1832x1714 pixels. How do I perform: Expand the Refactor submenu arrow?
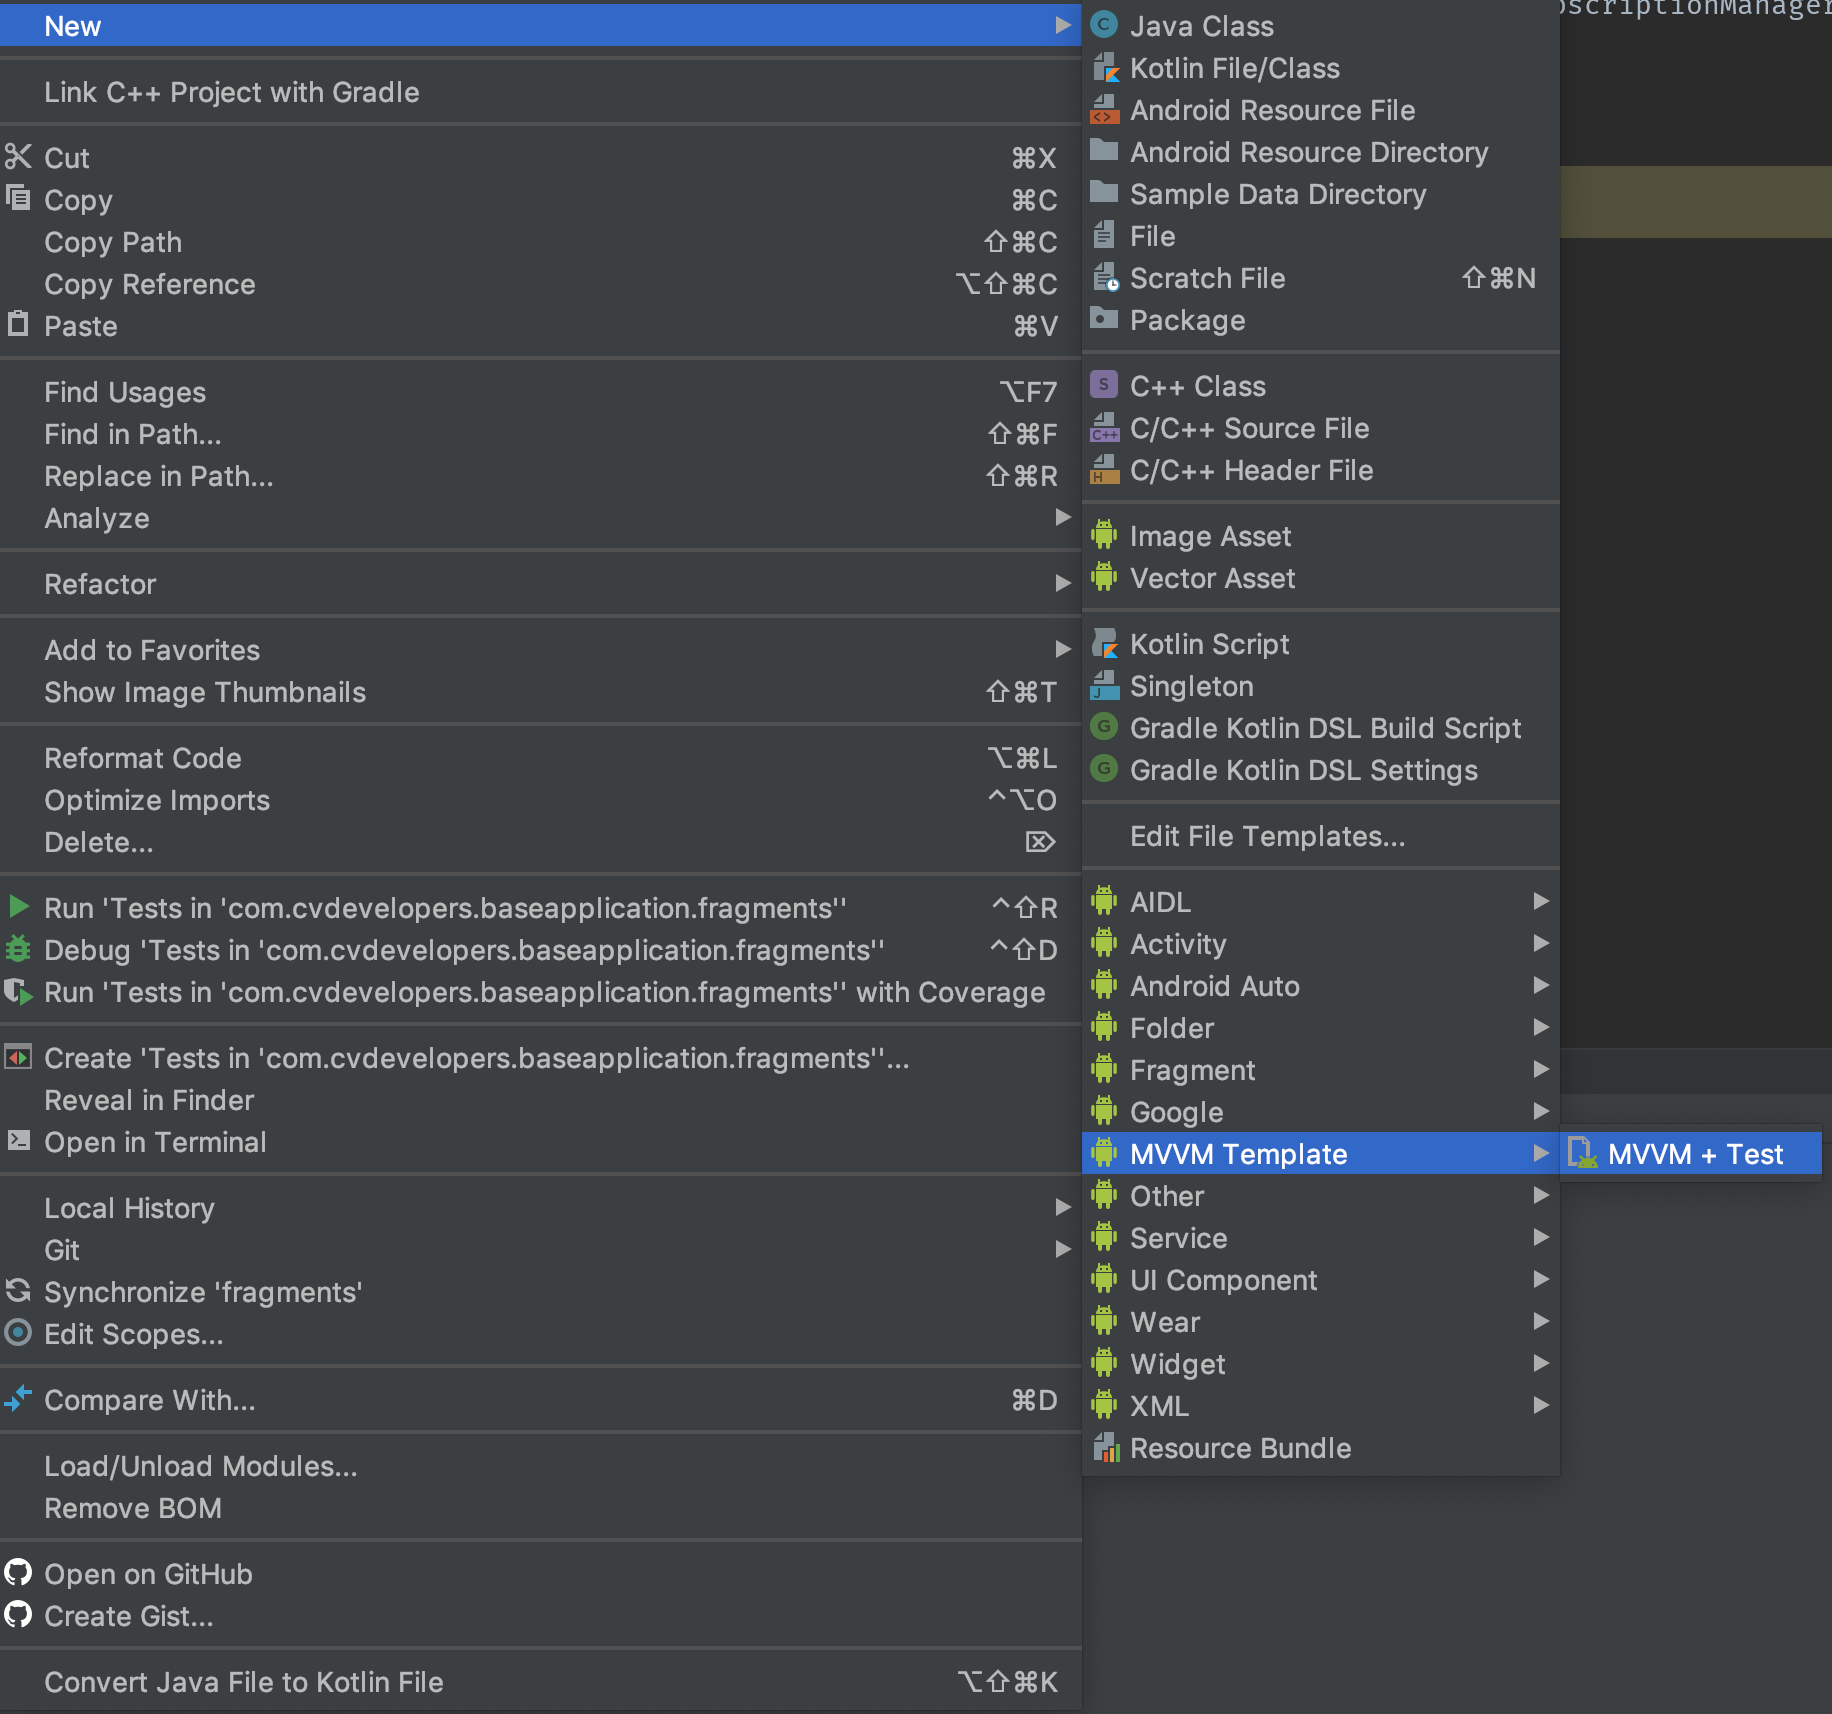(1063, 583)
